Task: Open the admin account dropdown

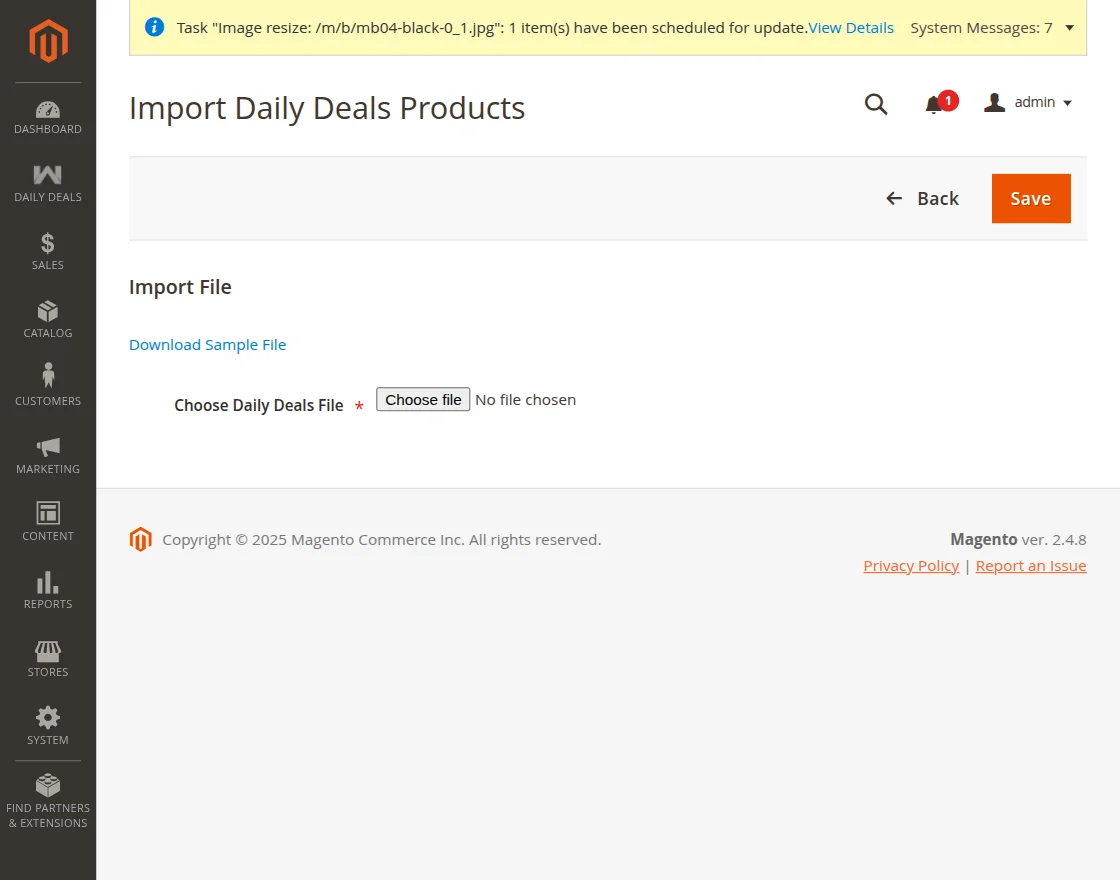Action: pyautogui.click(x=1028, y=102)
